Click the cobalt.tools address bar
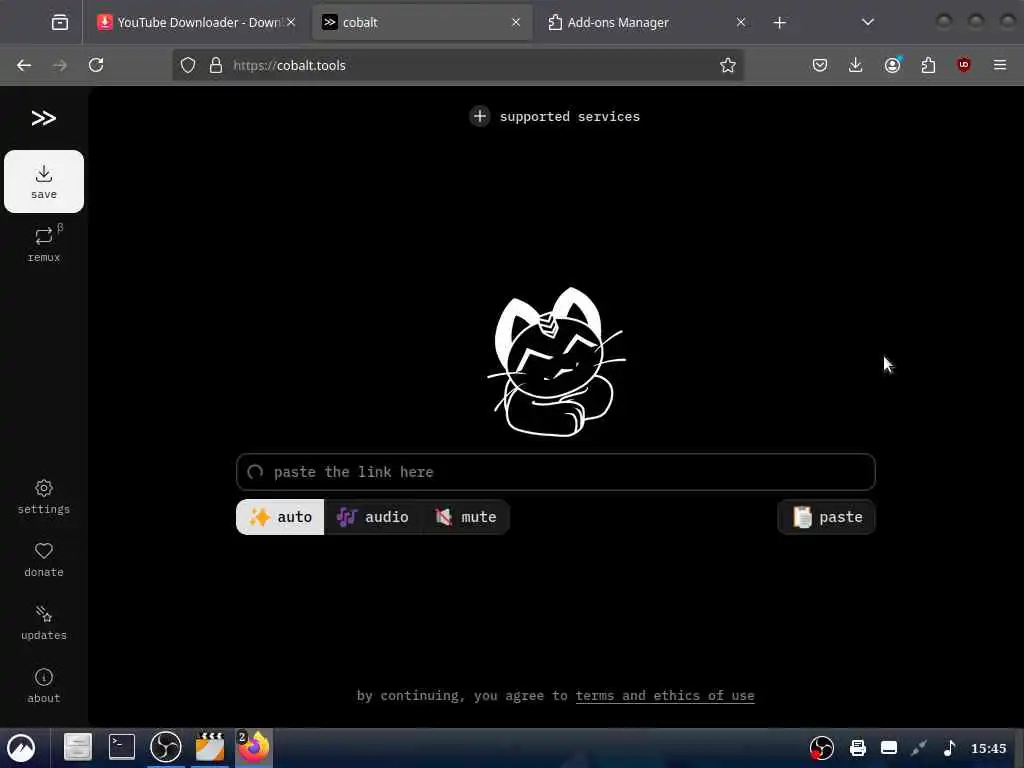 pyautogui.click(x=457, y=65)
